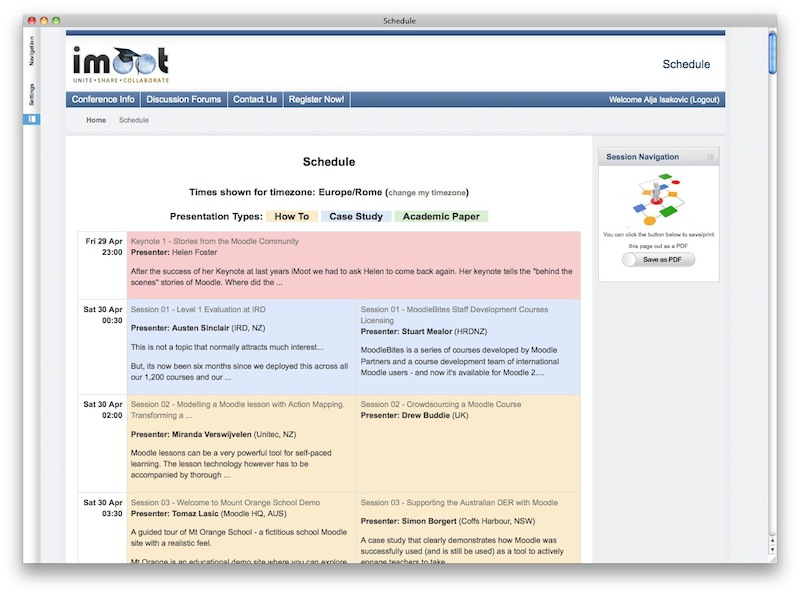Click the How To presentation type swatch
800x595 pixels.
(x=292, y=216)
